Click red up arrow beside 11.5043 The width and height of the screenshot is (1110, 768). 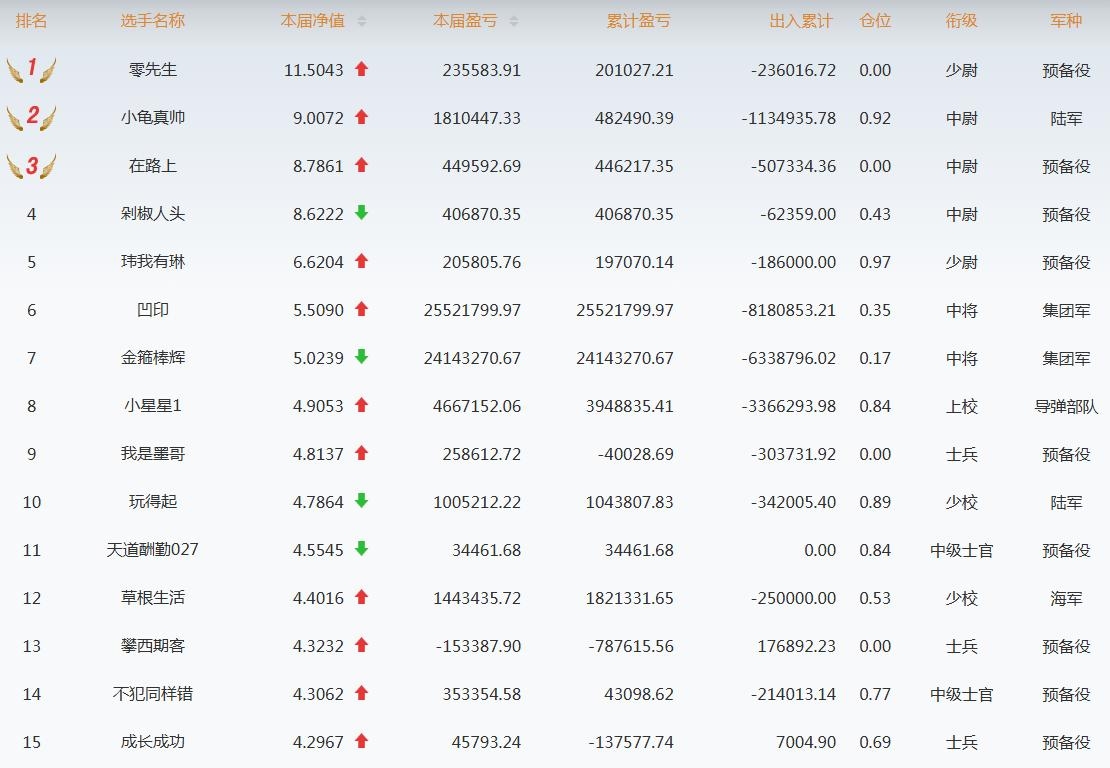tap(362, 69)
